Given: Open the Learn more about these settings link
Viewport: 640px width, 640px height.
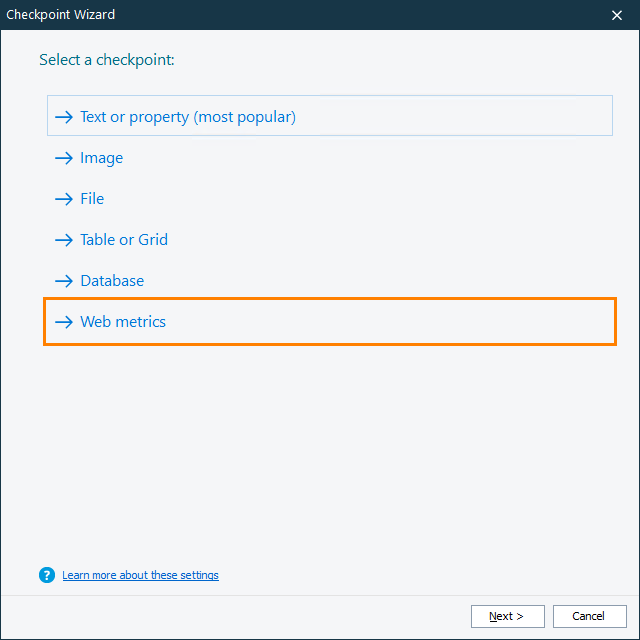Looking at the screenshot, I should (x=140, y=575).
